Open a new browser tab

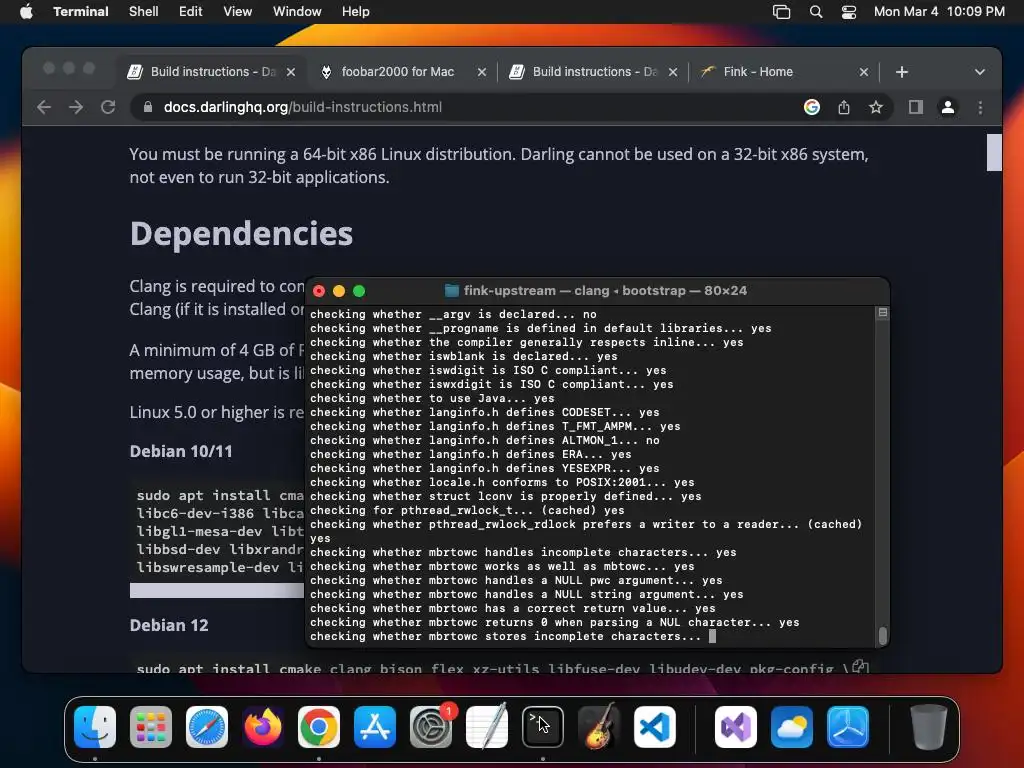(x=902, y=72)
